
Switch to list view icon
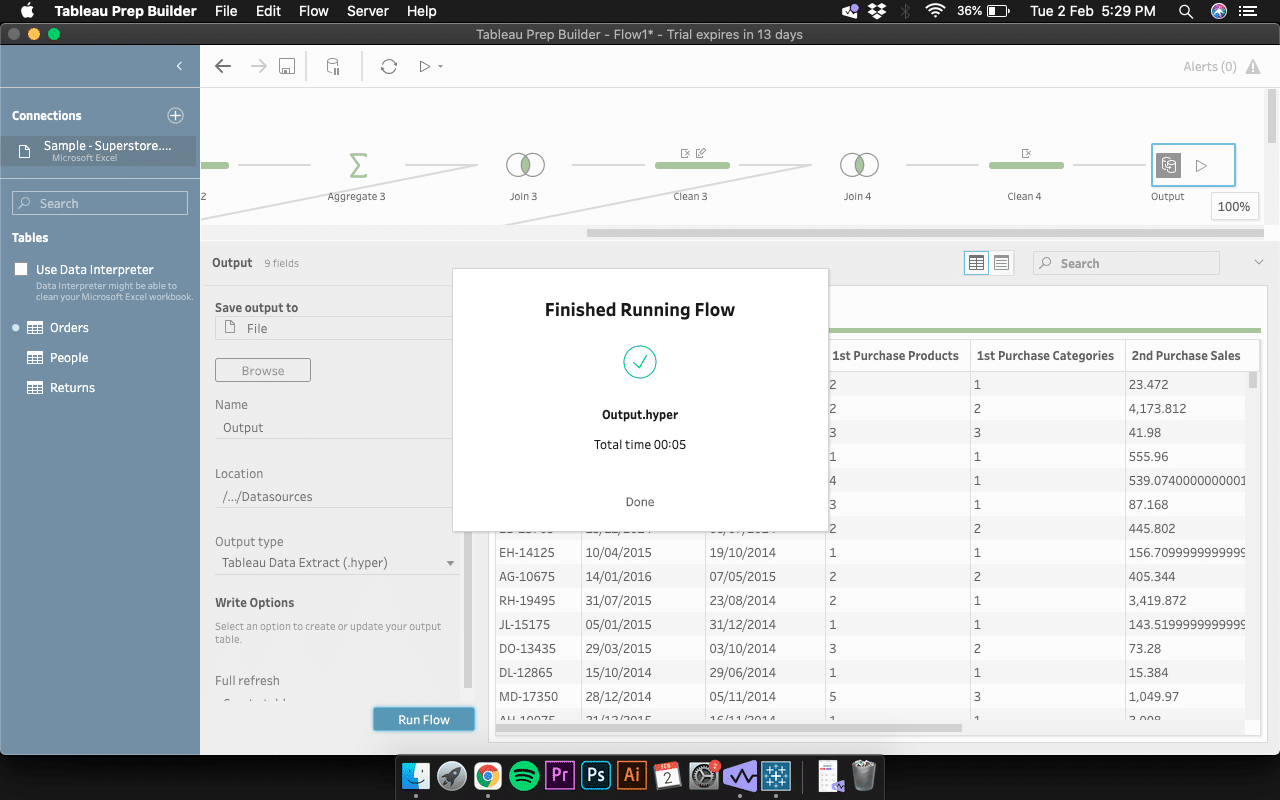1001,263
